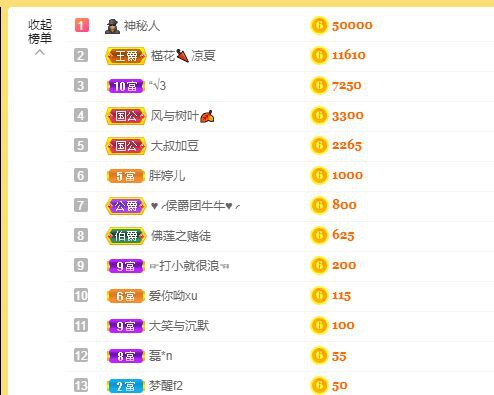The image size is (494, 395).
Task: Click username 大笑与沉默
Action: tap(179, 326)
